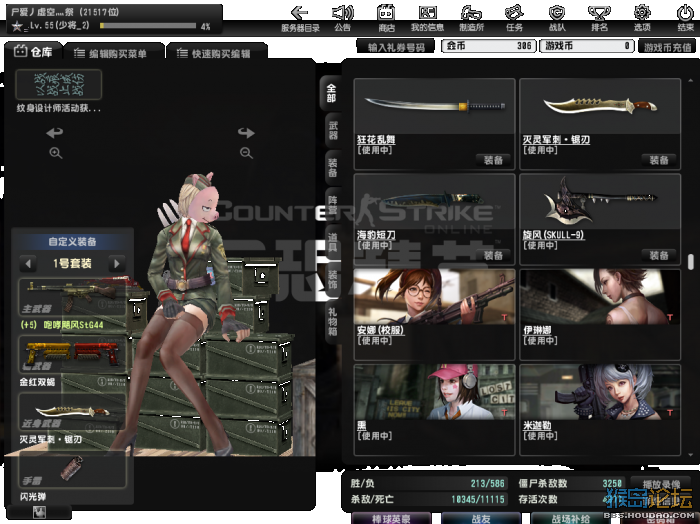Select the tattoo design thumbnail at top
This screenshot has width=700, height=524.
(58, 84)
